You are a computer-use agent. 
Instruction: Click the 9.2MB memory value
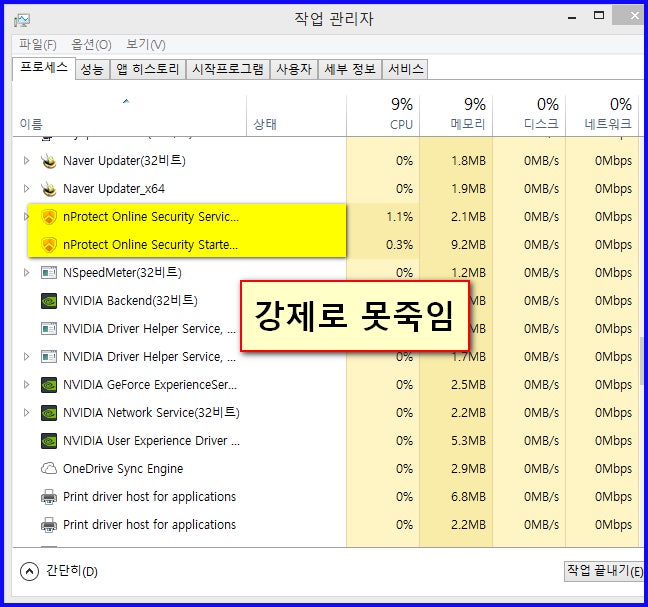pos(468,245)
